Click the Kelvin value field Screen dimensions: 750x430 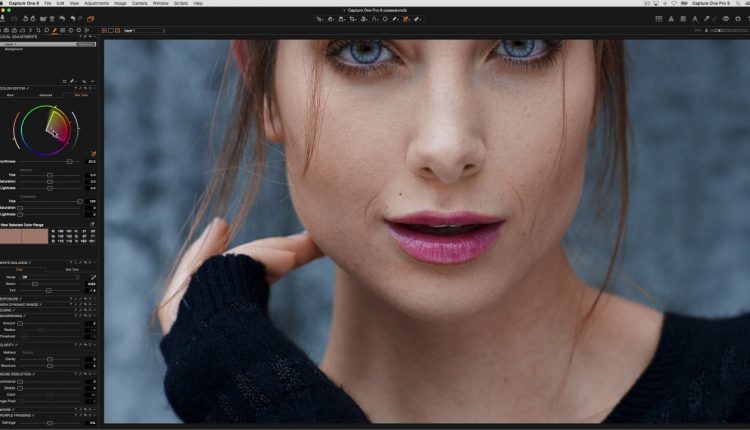click(x=91, y=284)
